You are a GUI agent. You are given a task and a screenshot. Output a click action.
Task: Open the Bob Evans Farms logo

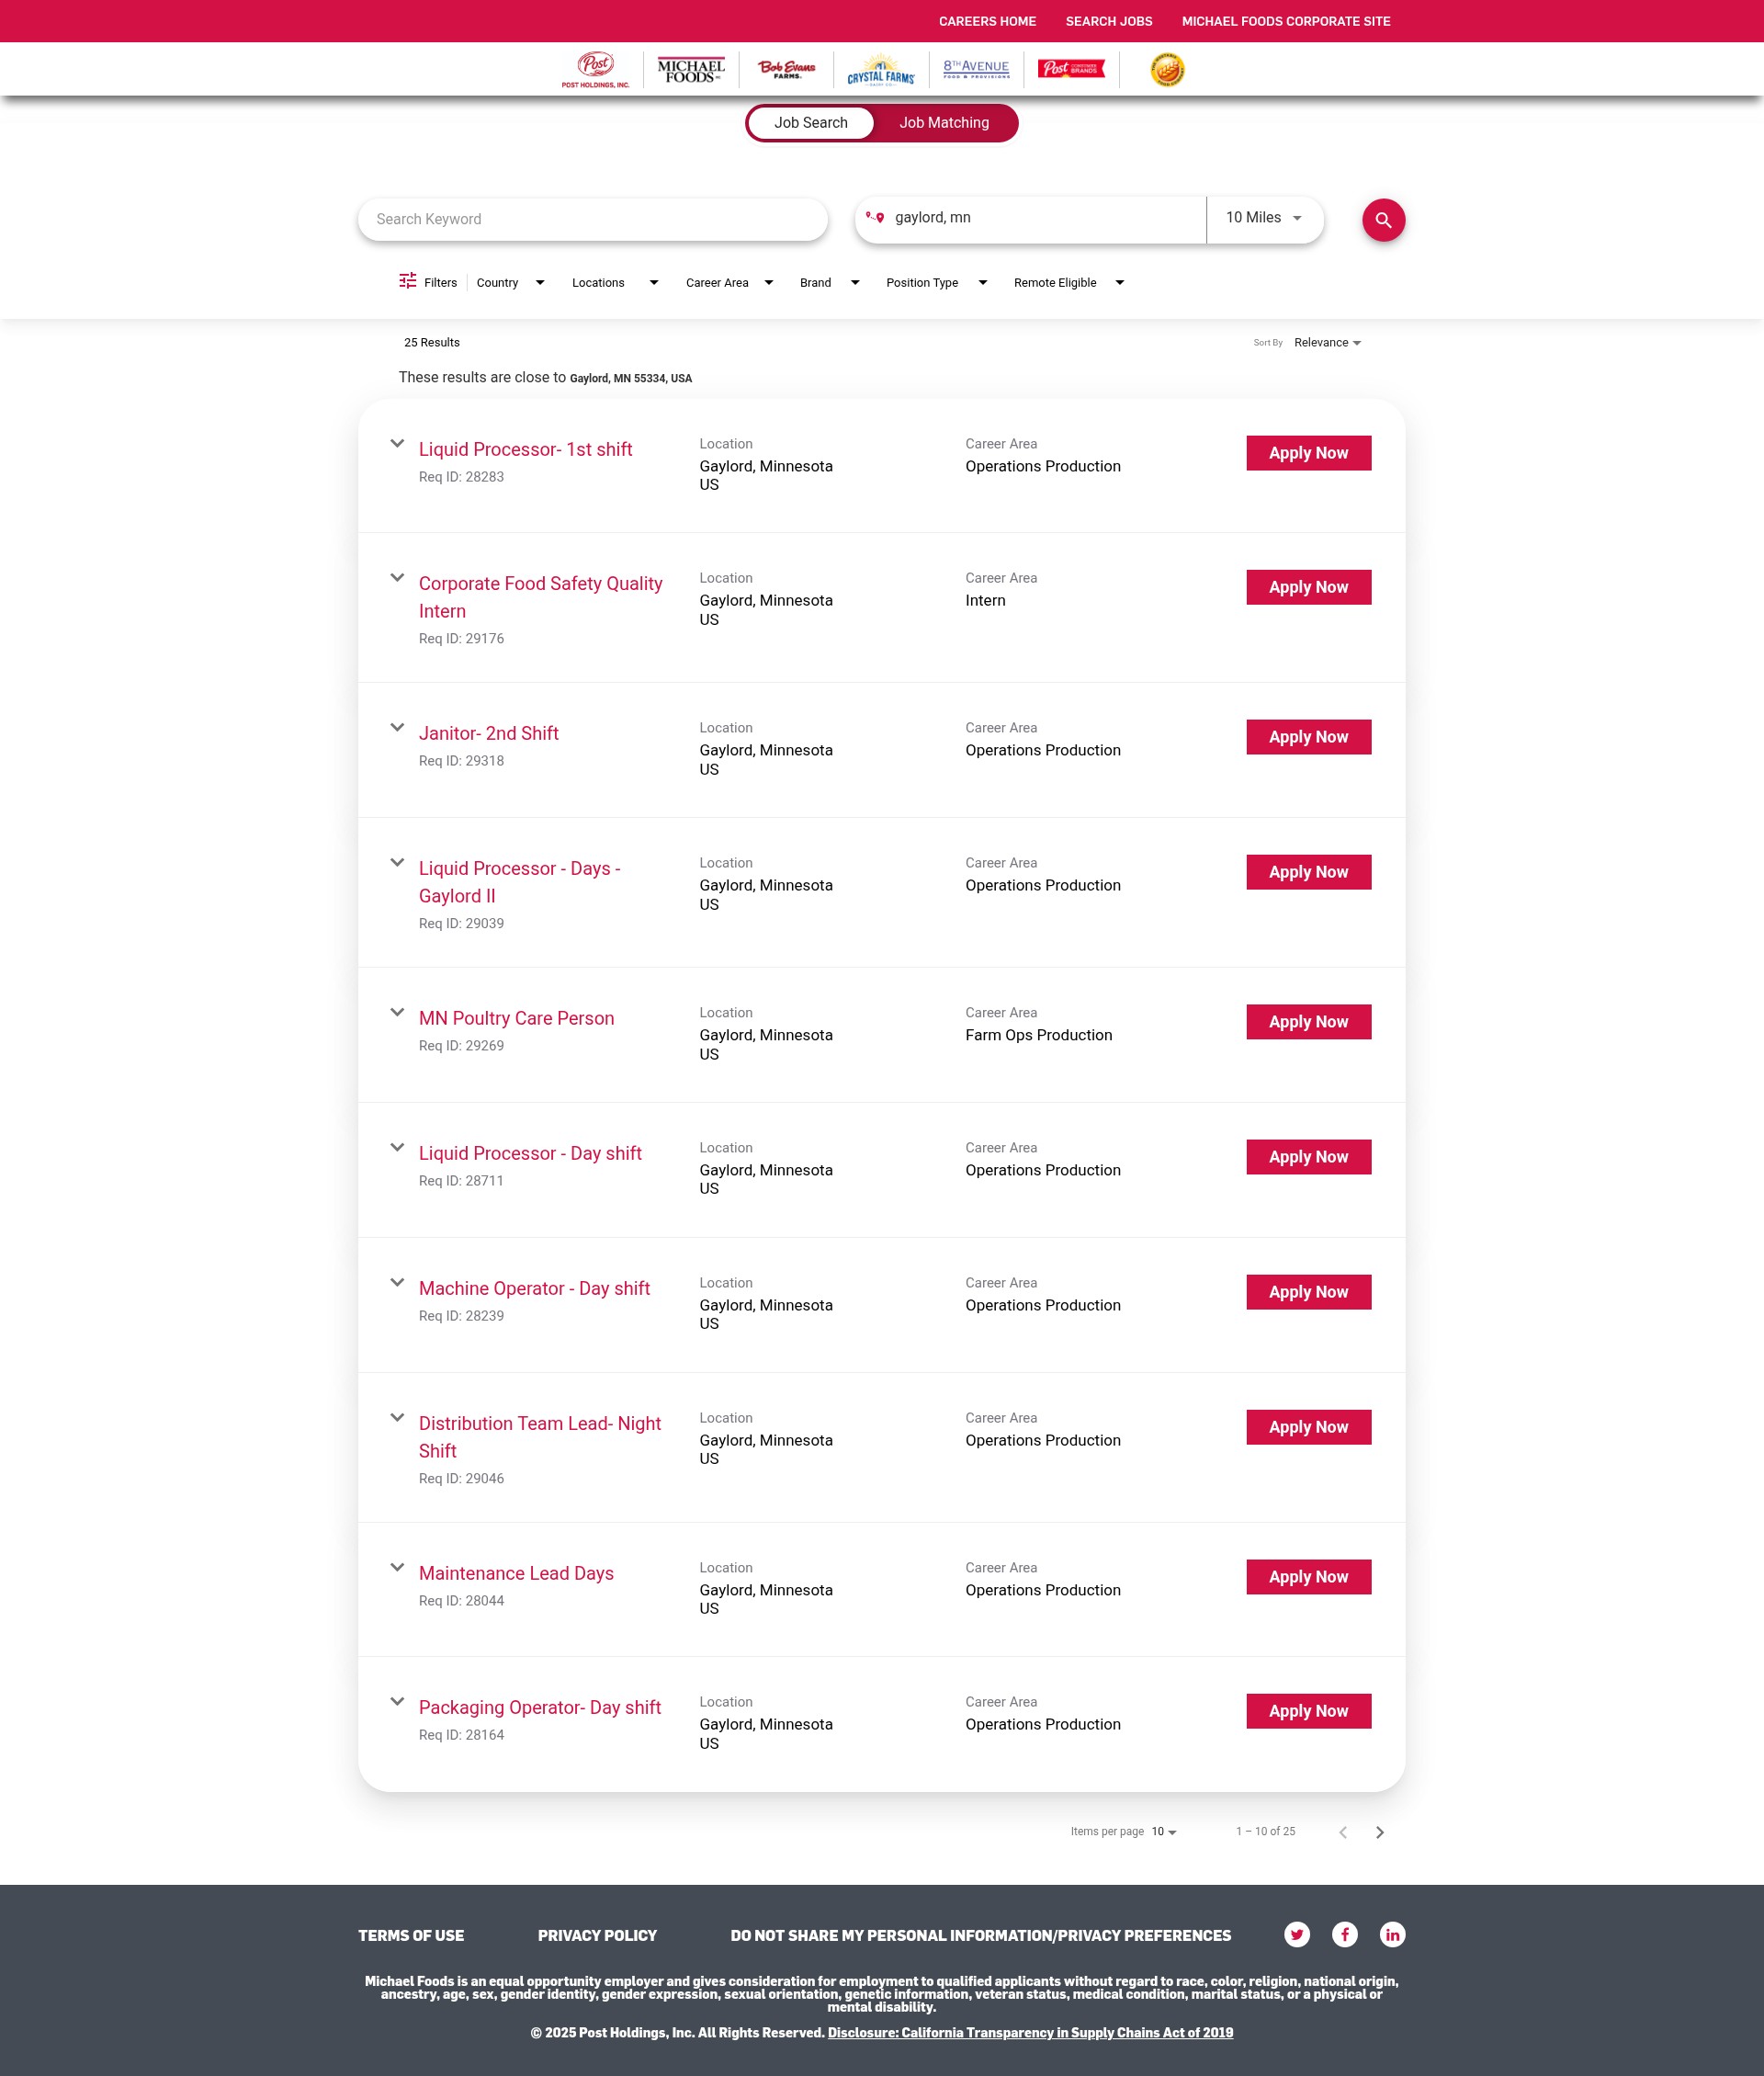786,69
